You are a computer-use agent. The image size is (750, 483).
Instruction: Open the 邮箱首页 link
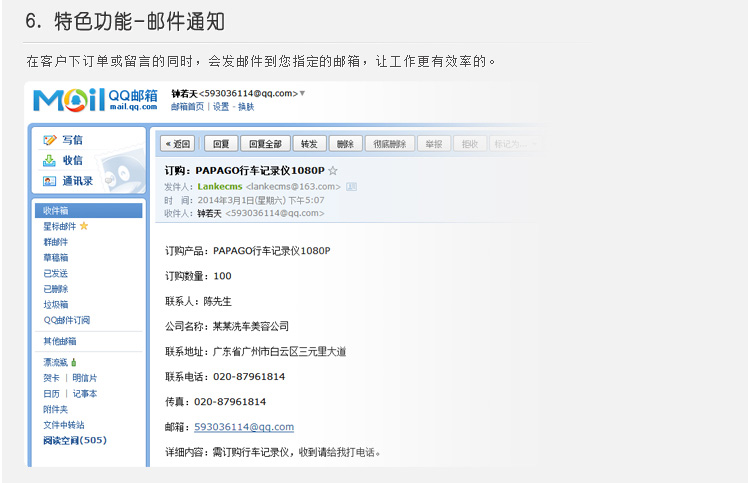tap(188, 107)
